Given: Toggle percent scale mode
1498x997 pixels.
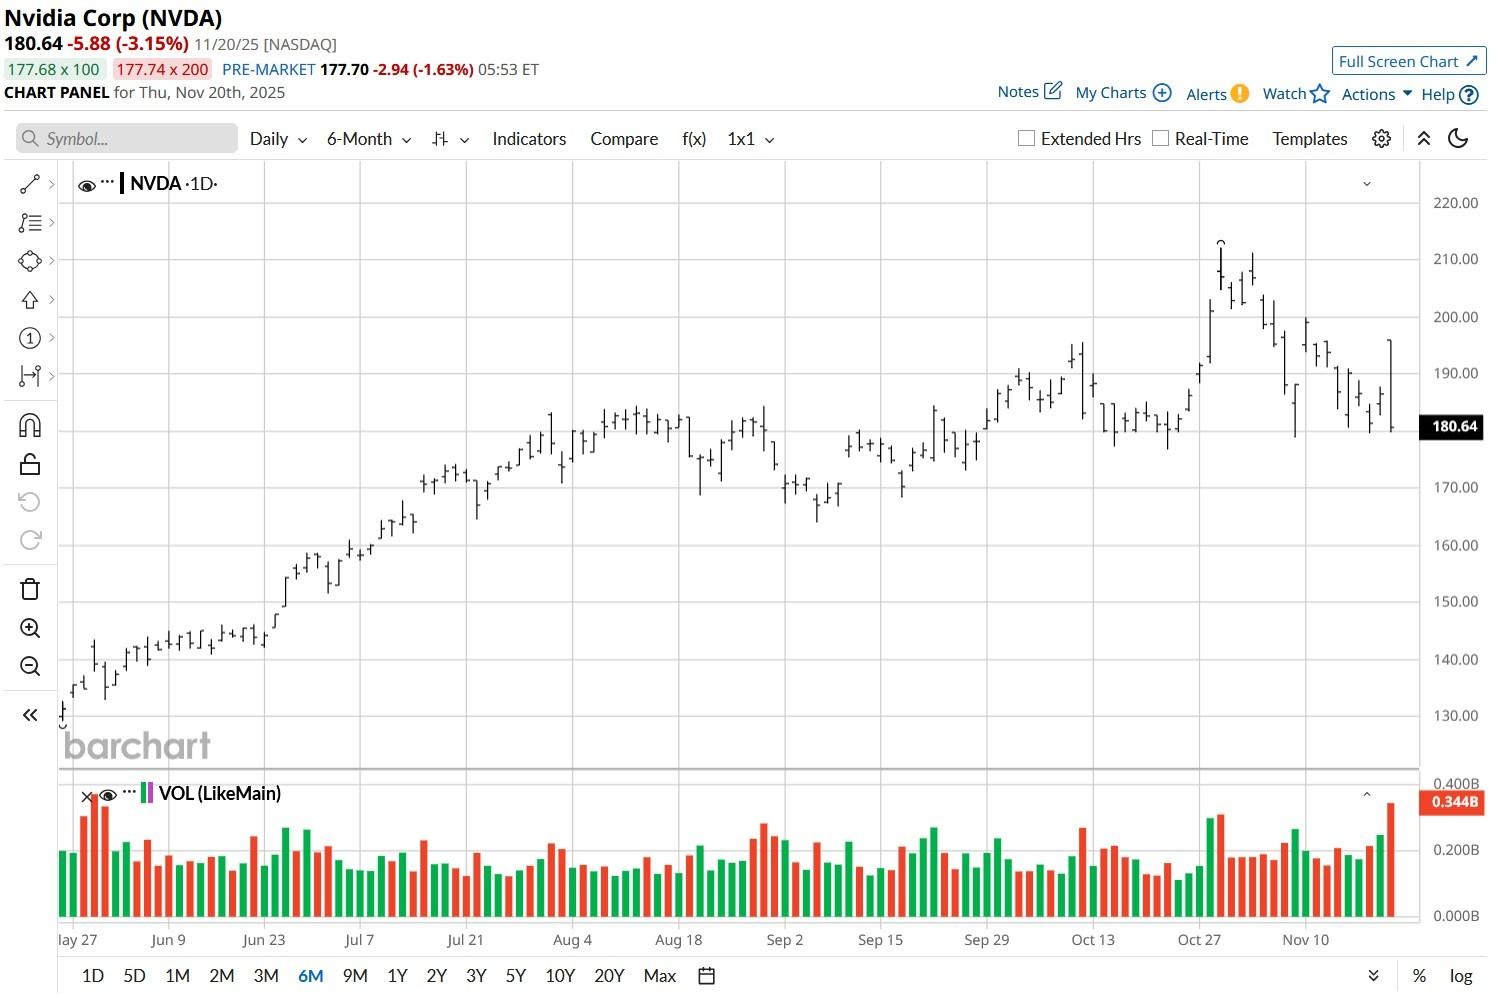Looking at the screenshot, I should (x=1419, y=976).
